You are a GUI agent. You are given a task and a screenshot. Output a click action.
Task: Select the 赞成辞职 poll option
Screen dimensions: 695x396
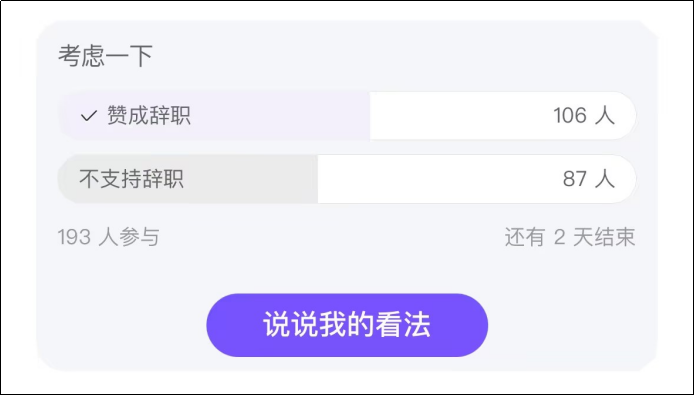coord(347,116)
